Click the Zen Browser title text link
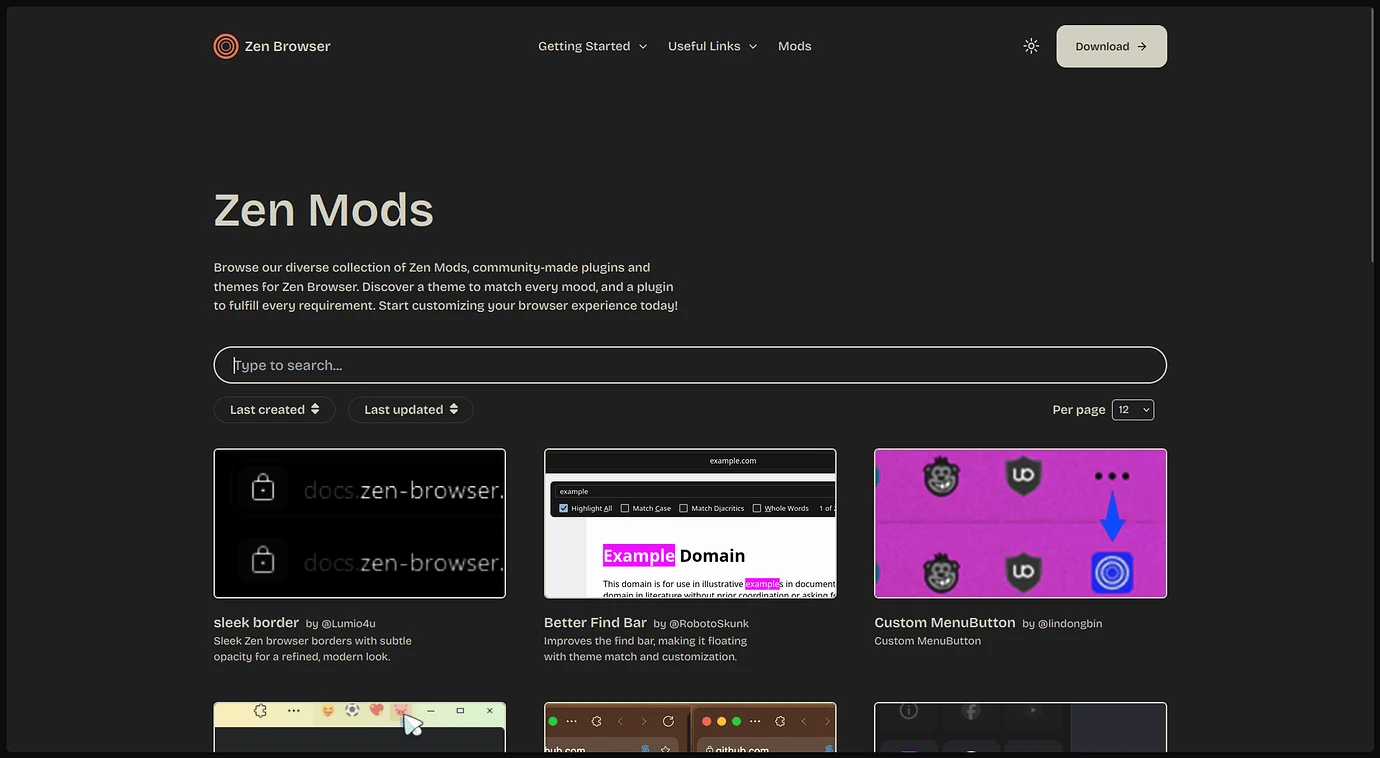The width and height of the screenshot is (1380, 758). [287, 46]
